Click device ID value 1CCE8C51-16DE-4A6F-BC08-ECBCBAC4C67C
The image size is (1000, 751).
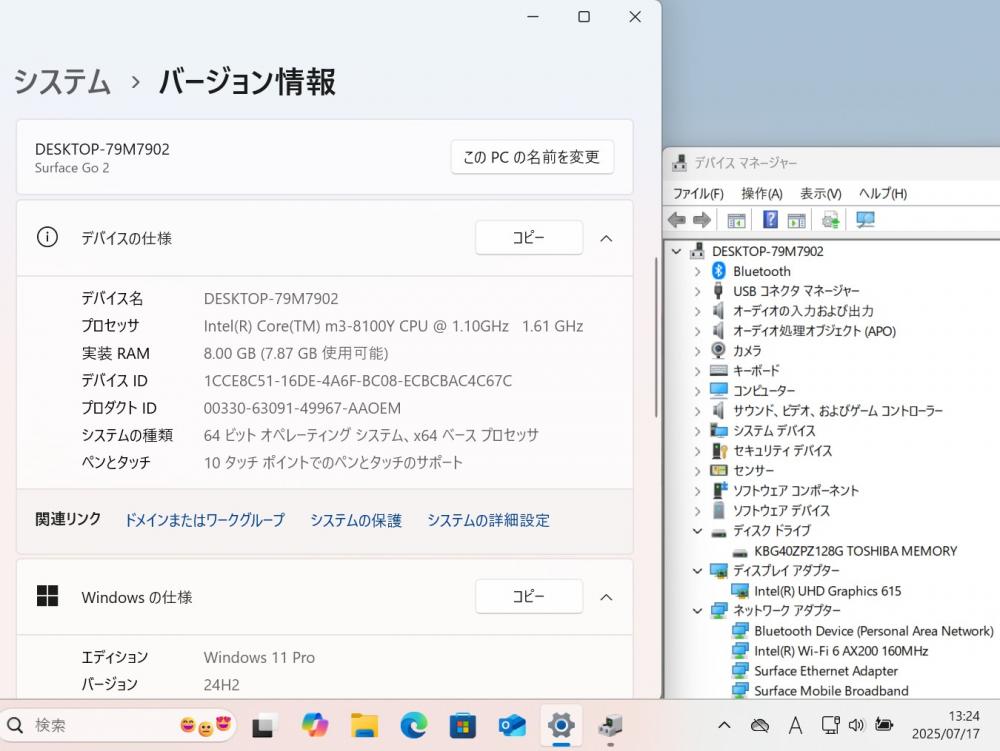pyautogui.click(x=358, y=381)
